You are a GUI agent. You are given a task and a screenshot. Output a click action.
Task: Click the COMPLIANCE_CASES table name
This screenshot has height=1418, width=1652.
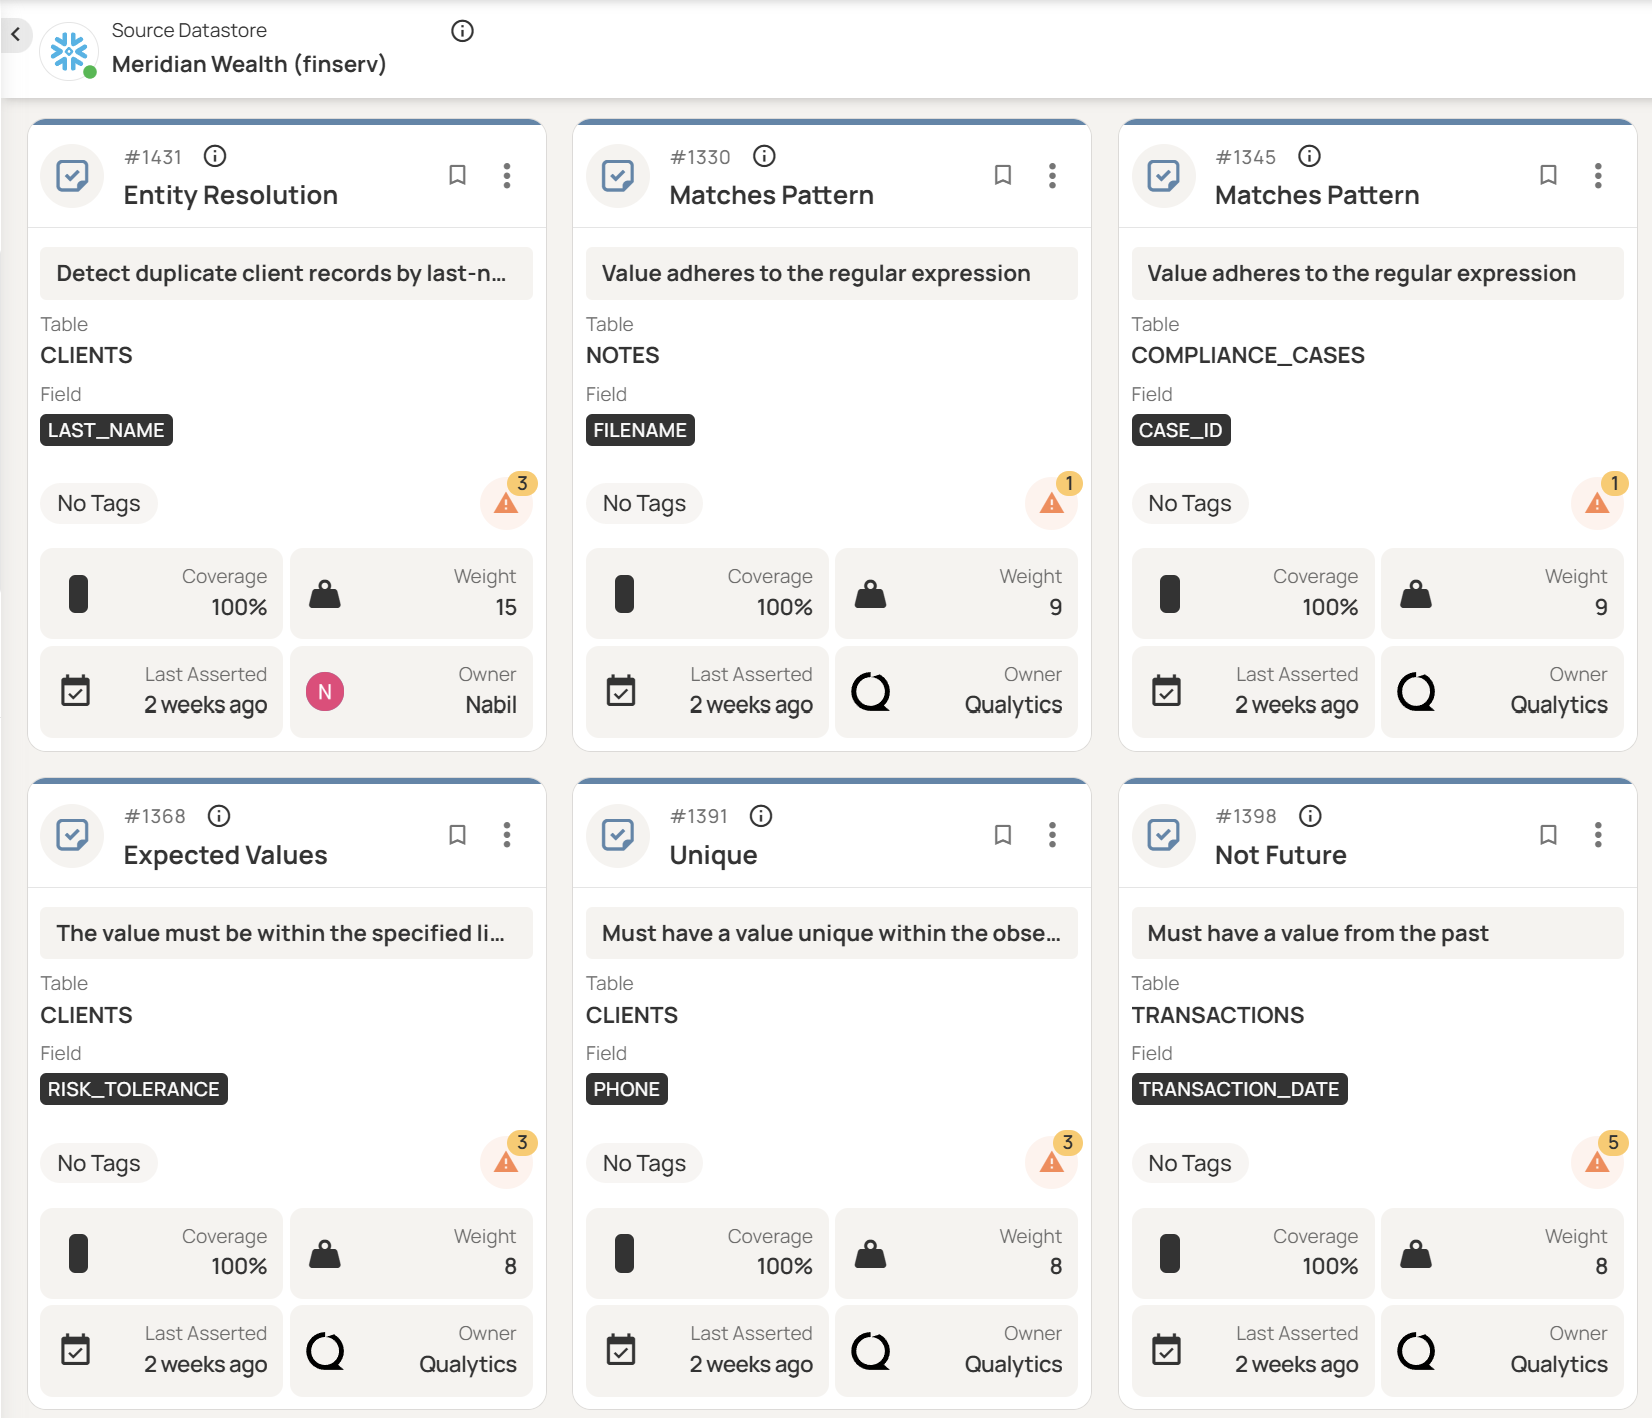[x=1248, y=355]
